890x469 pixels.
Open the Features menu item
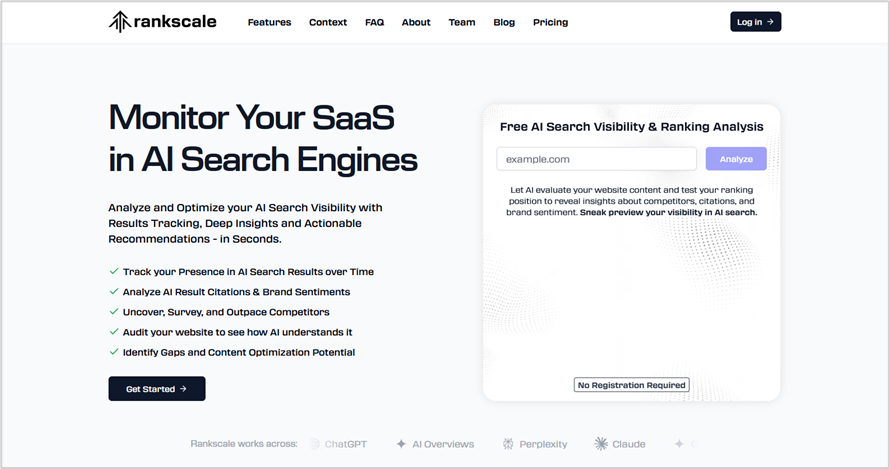(269, 22)
